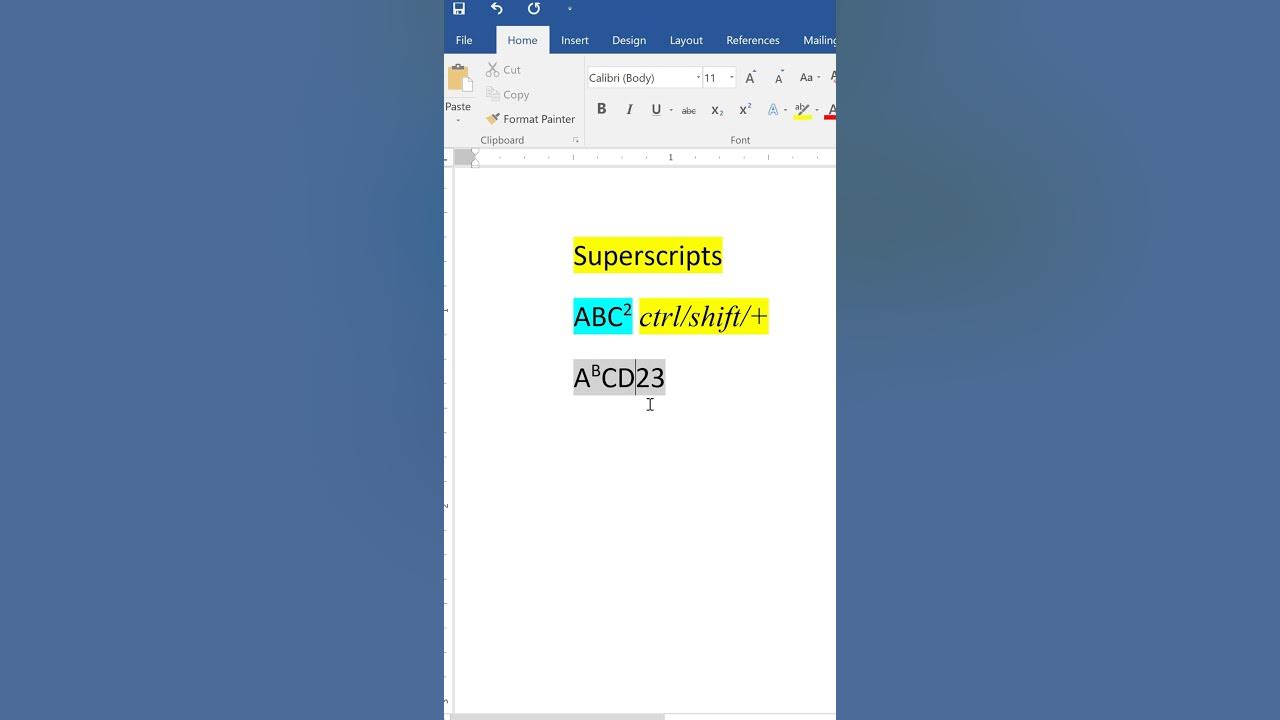
Task: Expand the font name dropdown arrow
Action: pyautogui.click(x=698, y=78)
